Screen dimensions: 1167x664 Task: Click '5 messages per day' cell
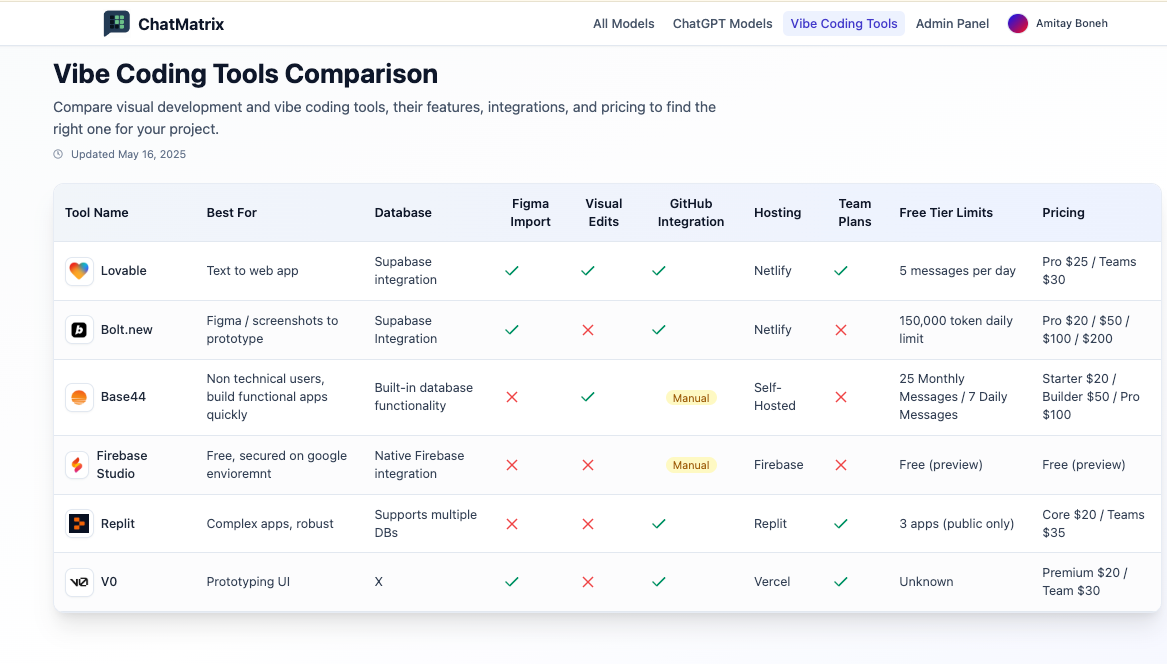click(x=957, y=271)
